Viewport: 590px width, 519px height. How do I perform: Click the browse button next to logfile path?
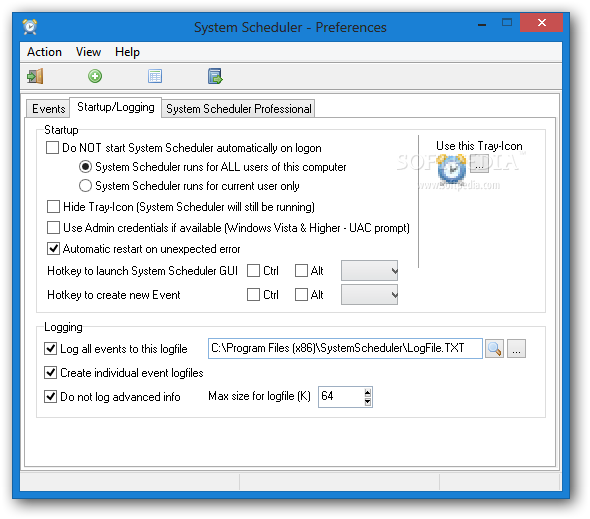click(516, 349)
